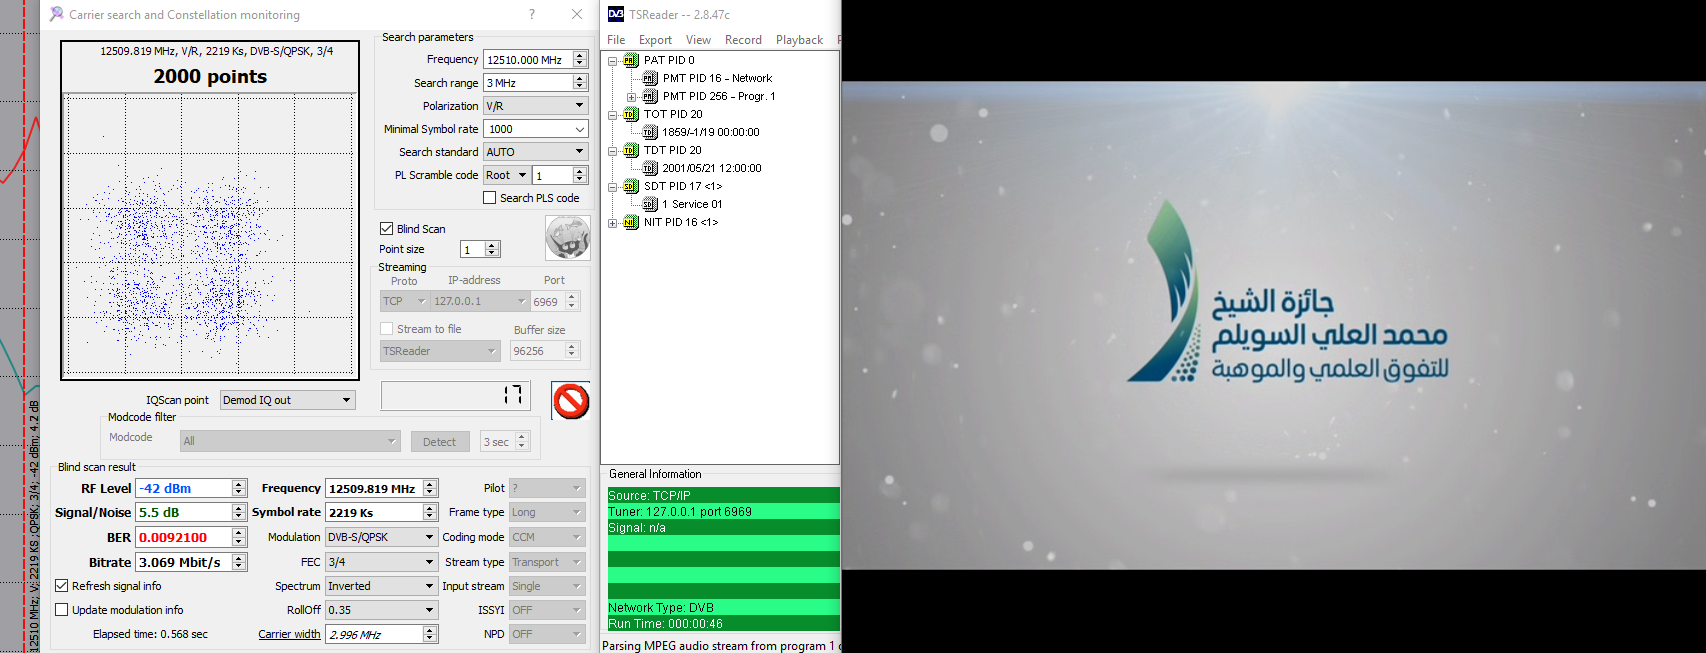Click the globe blind scan image button
The height and width of the screenshot is (653, 1706).
pyautogui.click(x=567, y=238)
